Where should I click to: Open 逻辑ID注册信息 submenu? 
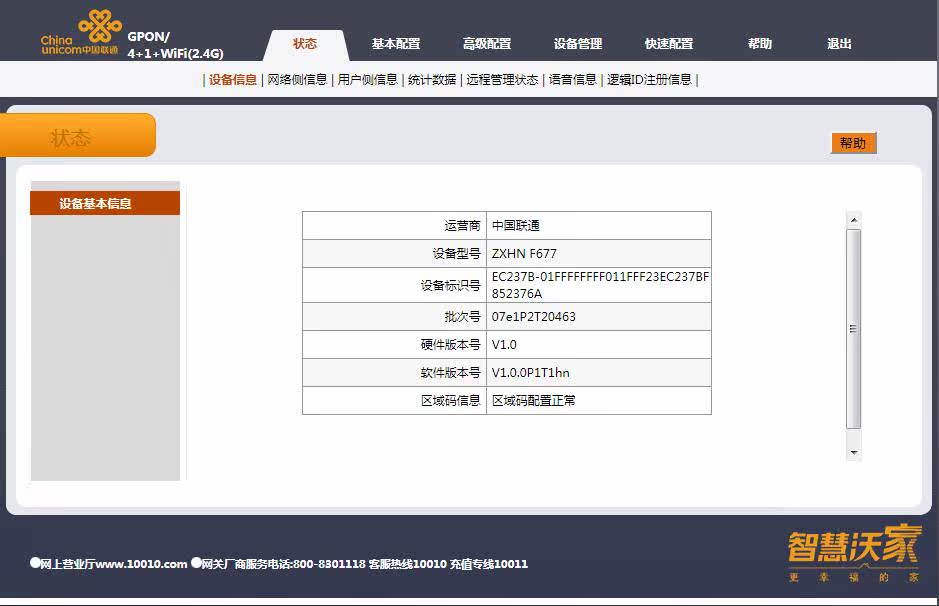click(649, 80)
